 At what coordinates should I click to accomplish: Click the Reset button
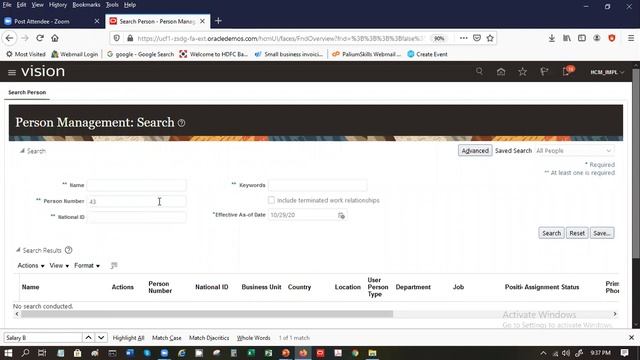pos(577,233)
